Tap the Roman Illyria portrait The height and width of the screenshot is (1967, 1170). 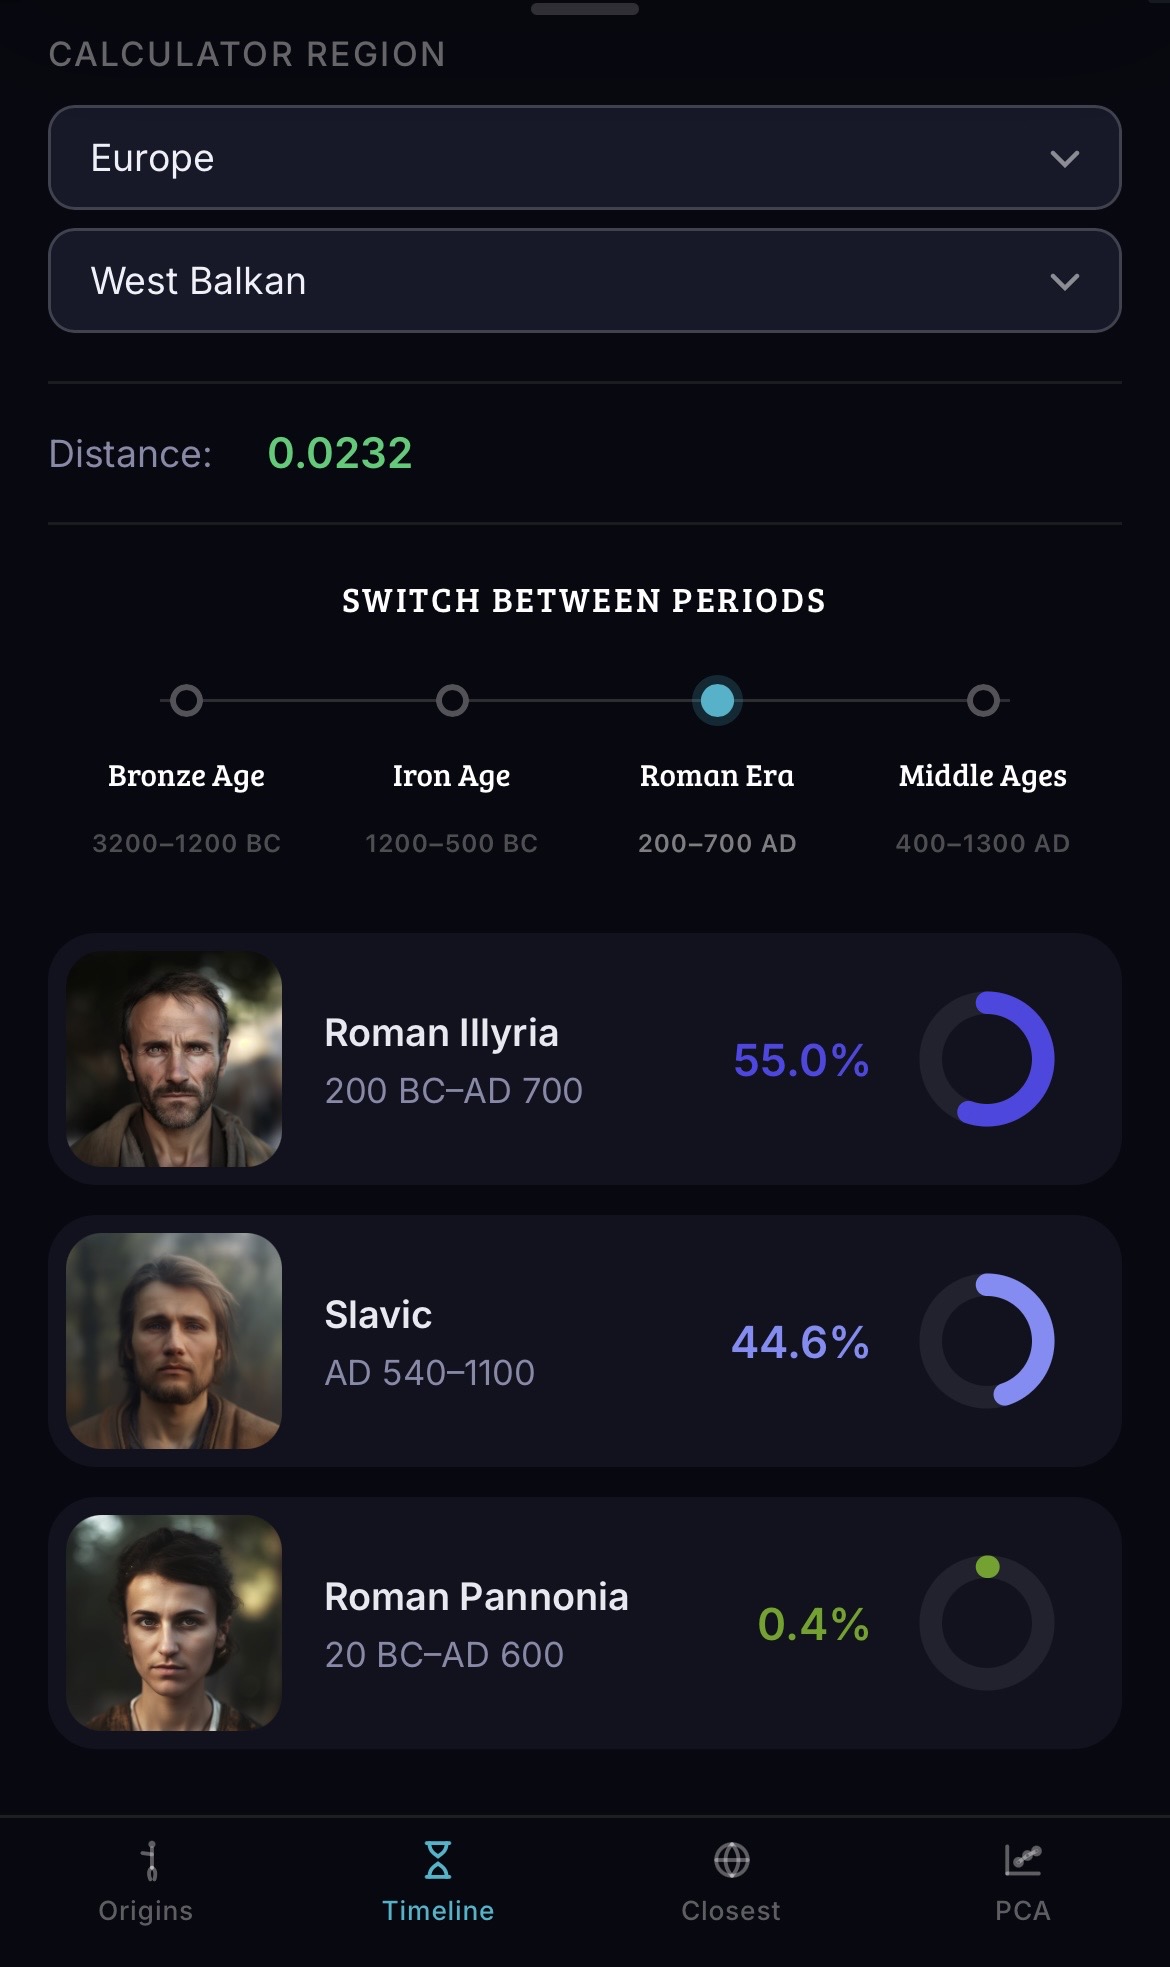174,1059
